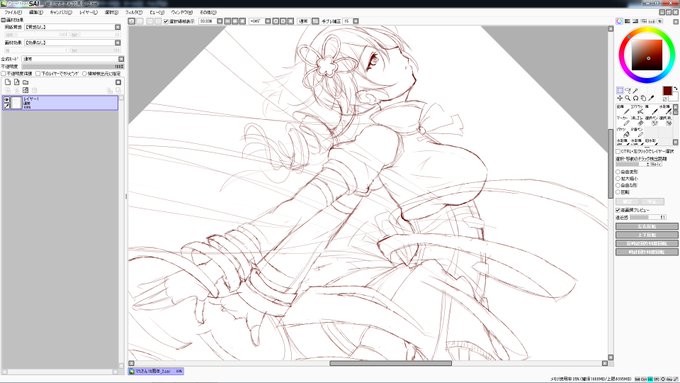Select the rectangular selection tool
680x383 pixels.
coord(620,90)
